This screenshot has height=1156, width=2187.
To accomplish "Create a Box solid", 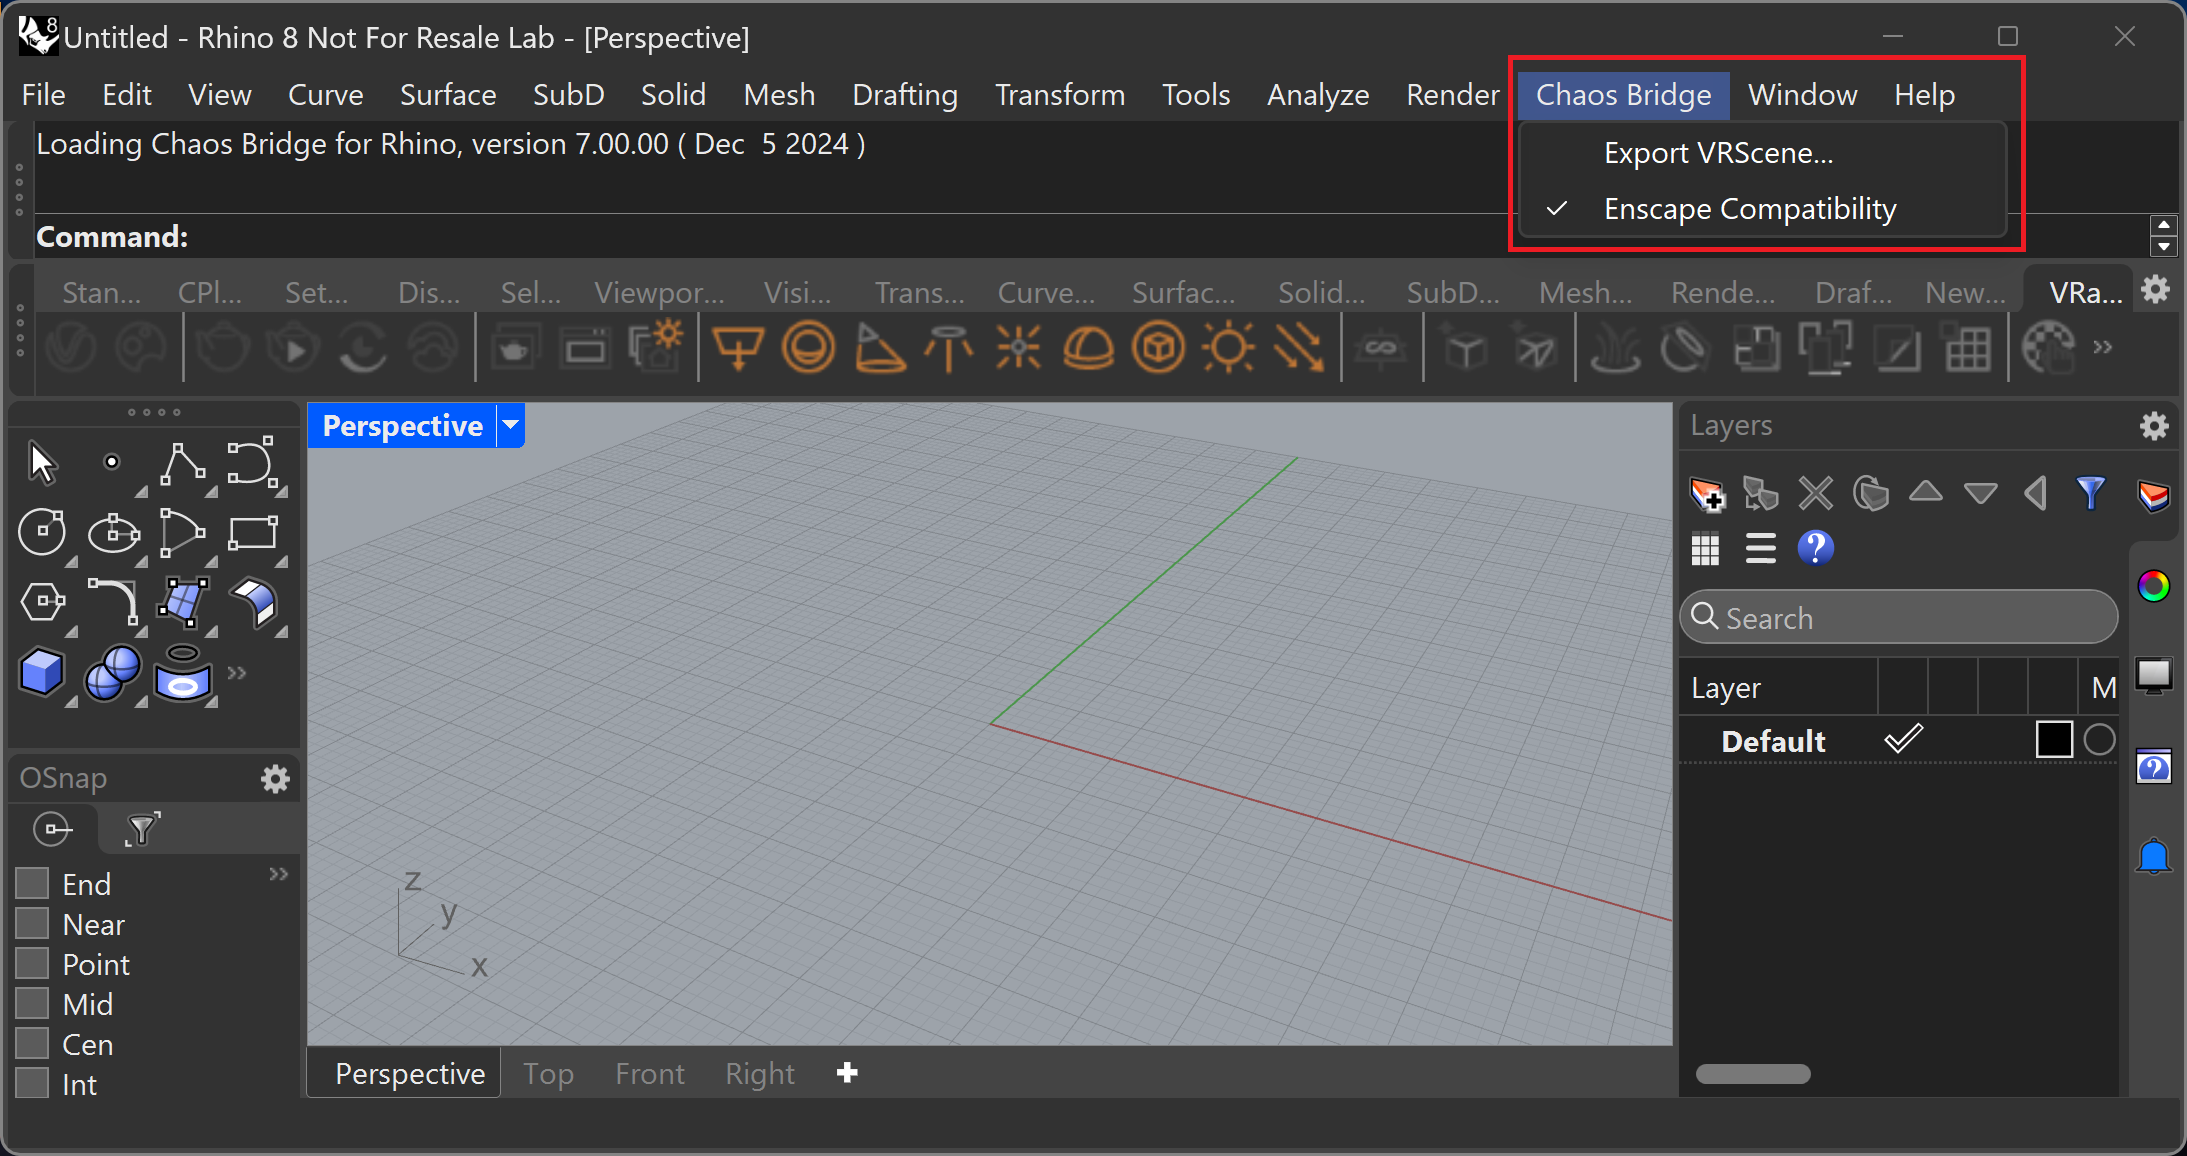I will pyautogui.click(x=42, y=672).
